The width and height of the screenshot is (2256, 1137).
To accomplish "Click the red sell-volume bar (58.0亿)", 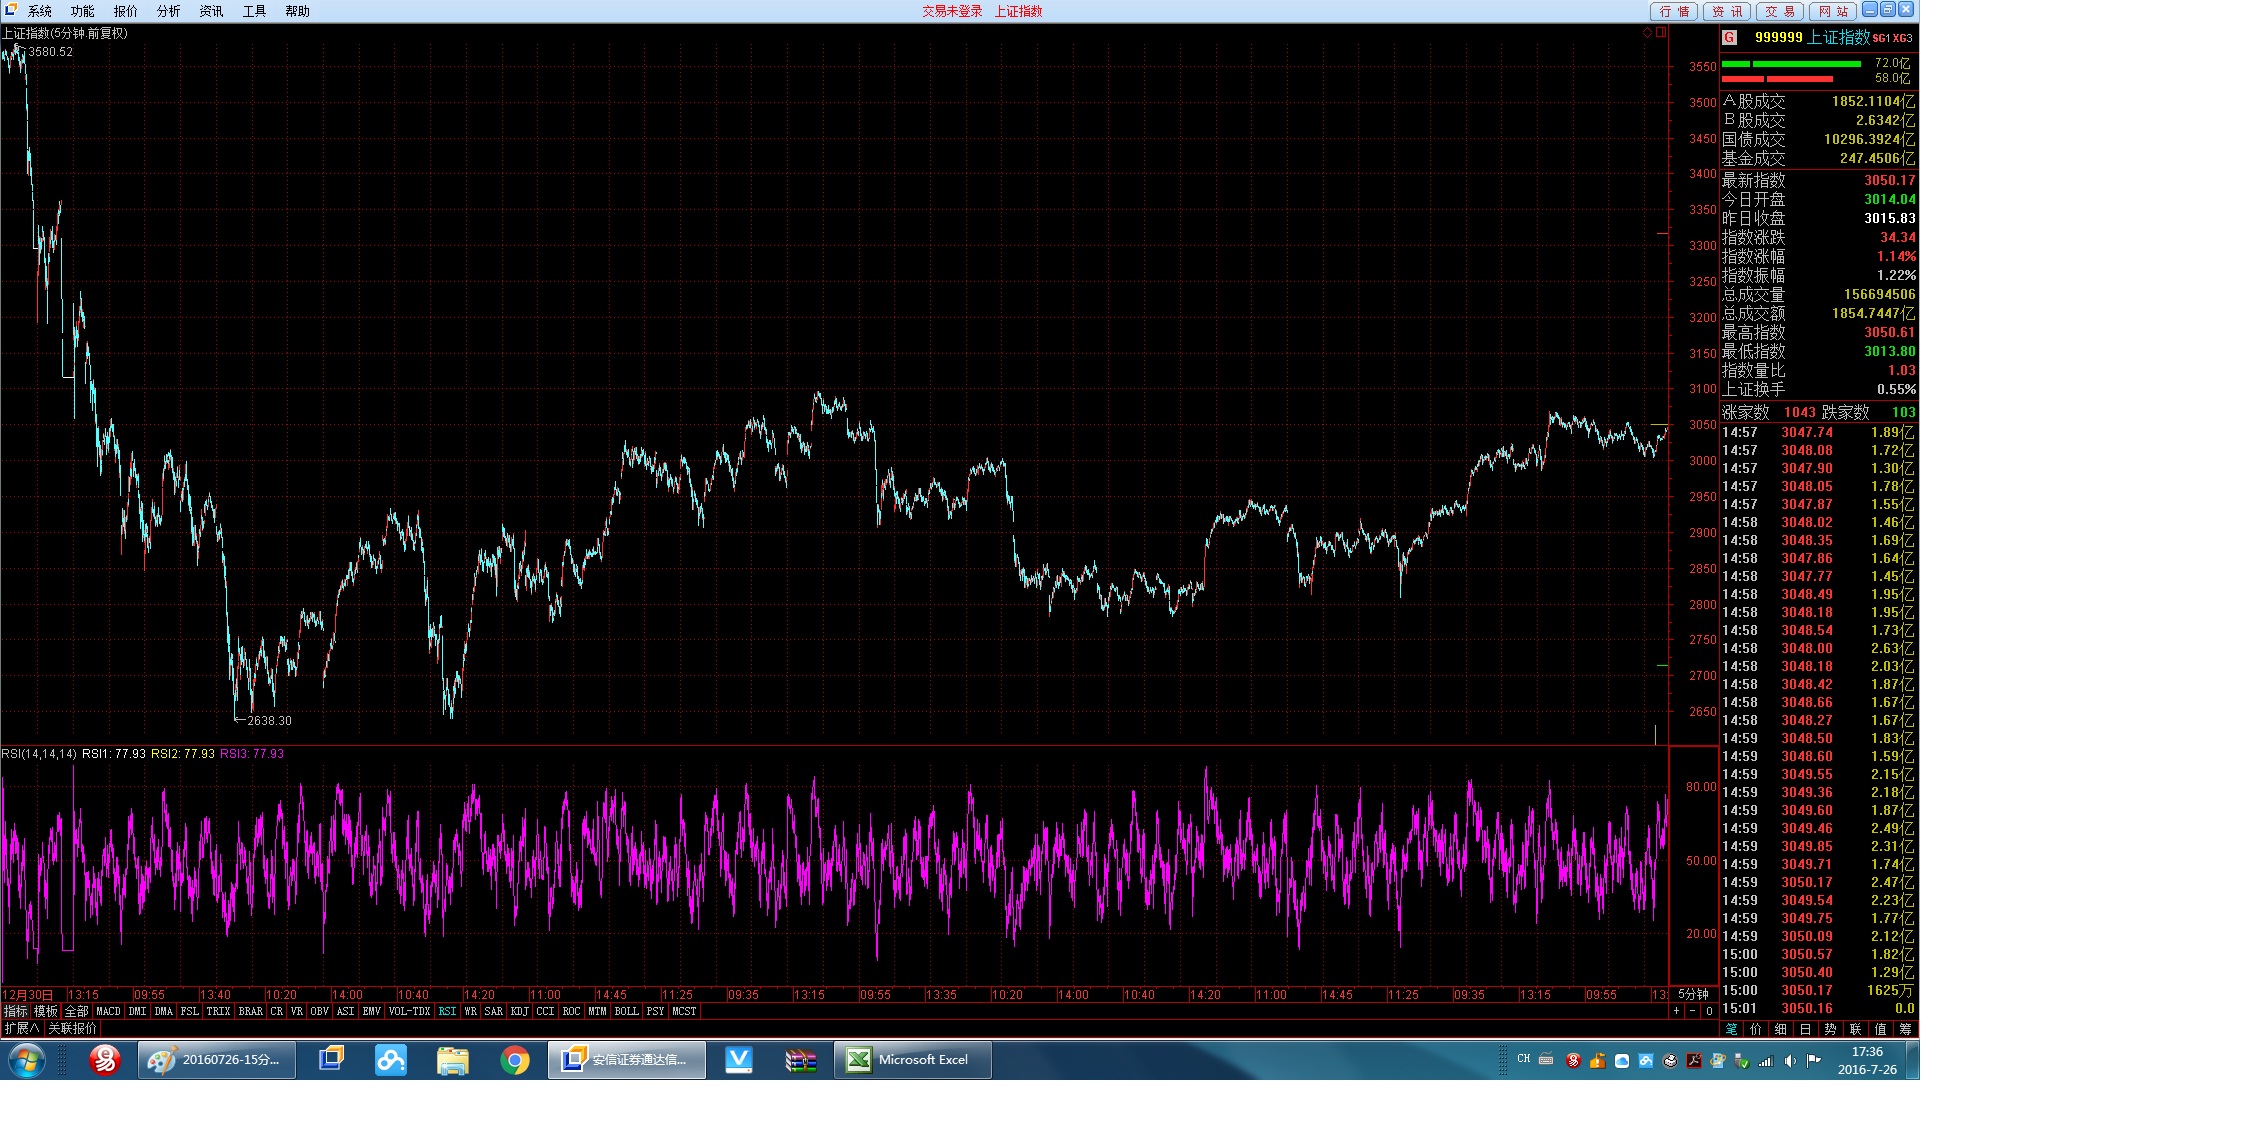I will tap(1777, 79).
